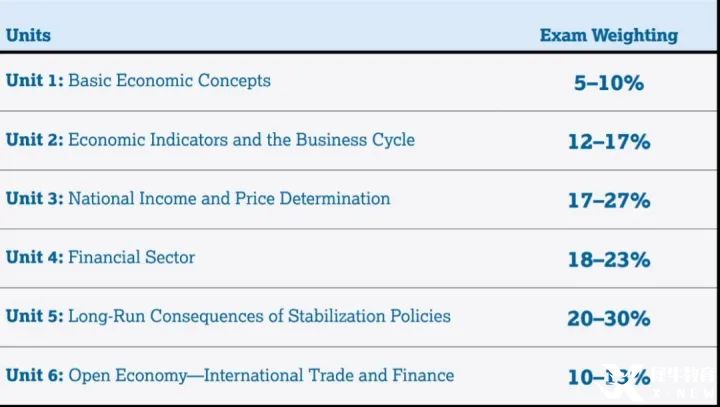Select Open Economy—International Trade and Finance
Image resolution: width=720 pixels, height=407 pixels.
(261, 375)
